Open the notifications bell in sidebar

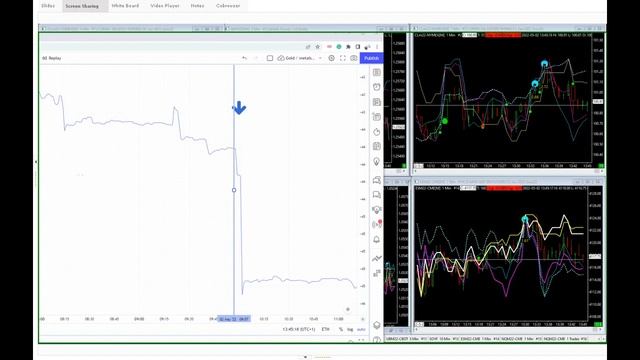point(377,239)
